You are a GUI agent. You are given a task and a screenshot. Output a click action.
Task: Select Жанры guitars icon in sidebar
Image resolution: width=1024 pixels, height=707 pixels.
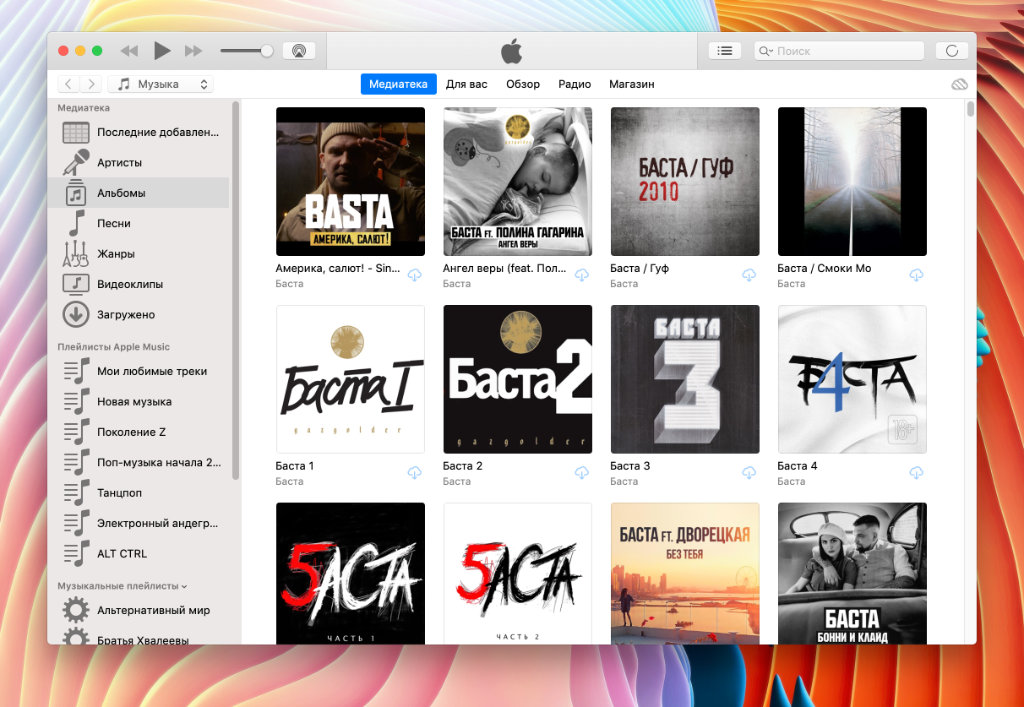76,254
